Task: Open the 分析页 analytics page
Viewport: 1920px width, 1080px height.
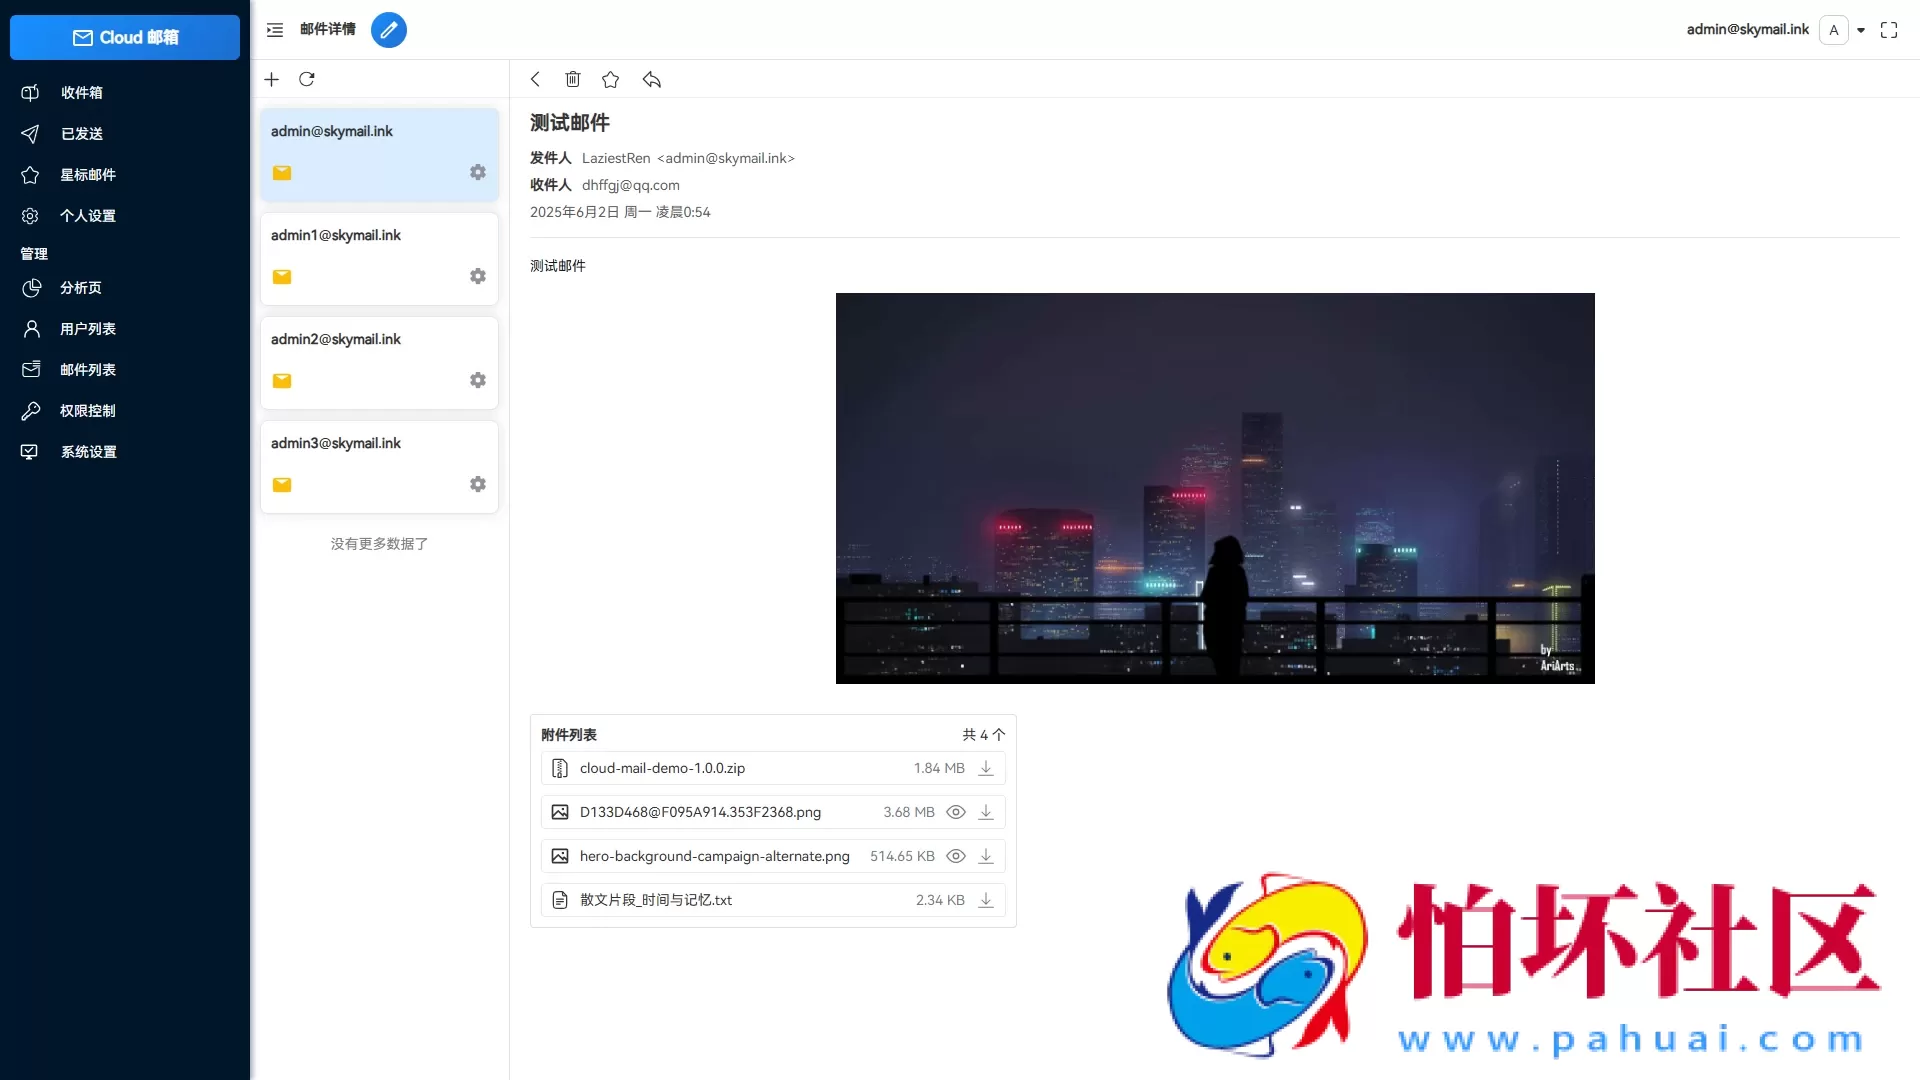Action: (30, 288)
